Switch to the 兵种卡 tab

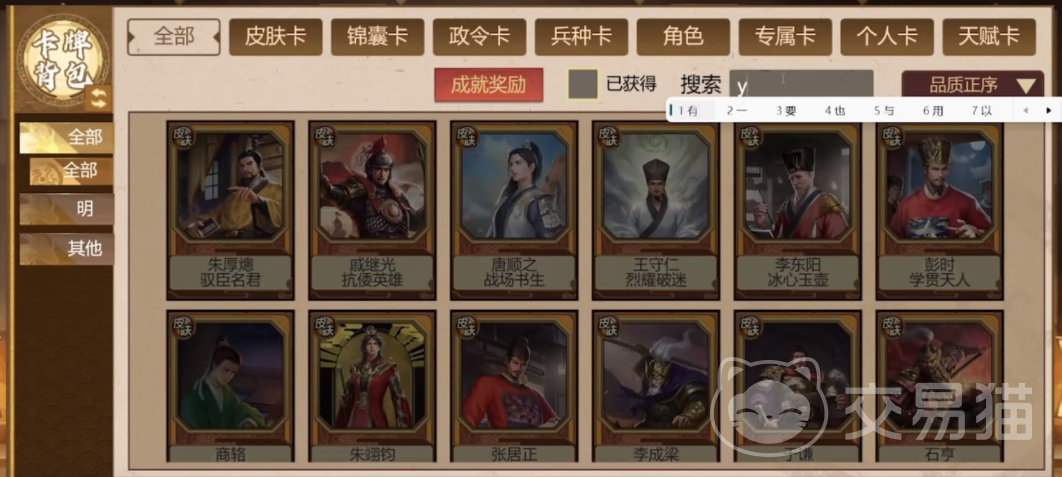(x=581, y=37)
